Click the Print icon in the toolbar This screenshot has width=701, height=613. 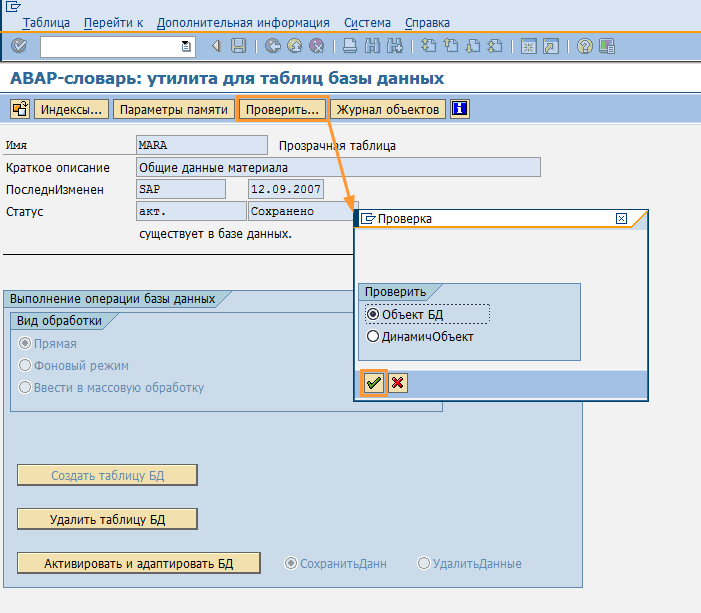point(349,46)
